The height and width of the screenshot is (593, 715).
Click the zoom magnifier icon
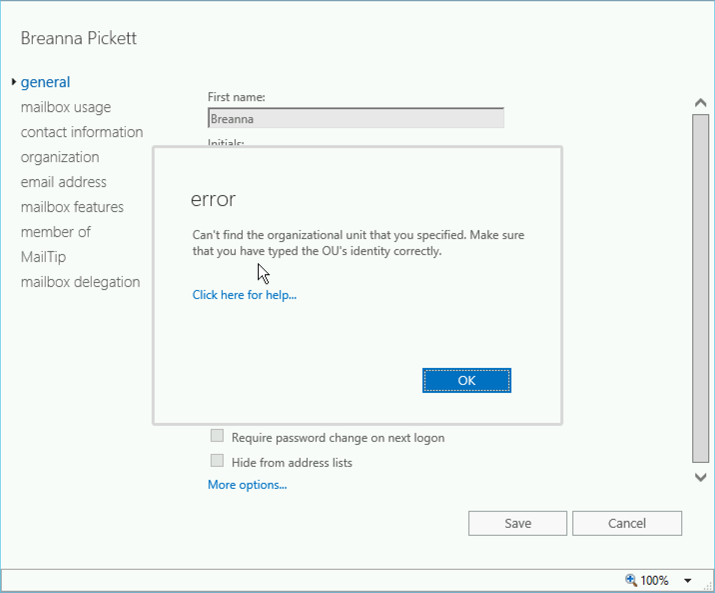[631, 580]
